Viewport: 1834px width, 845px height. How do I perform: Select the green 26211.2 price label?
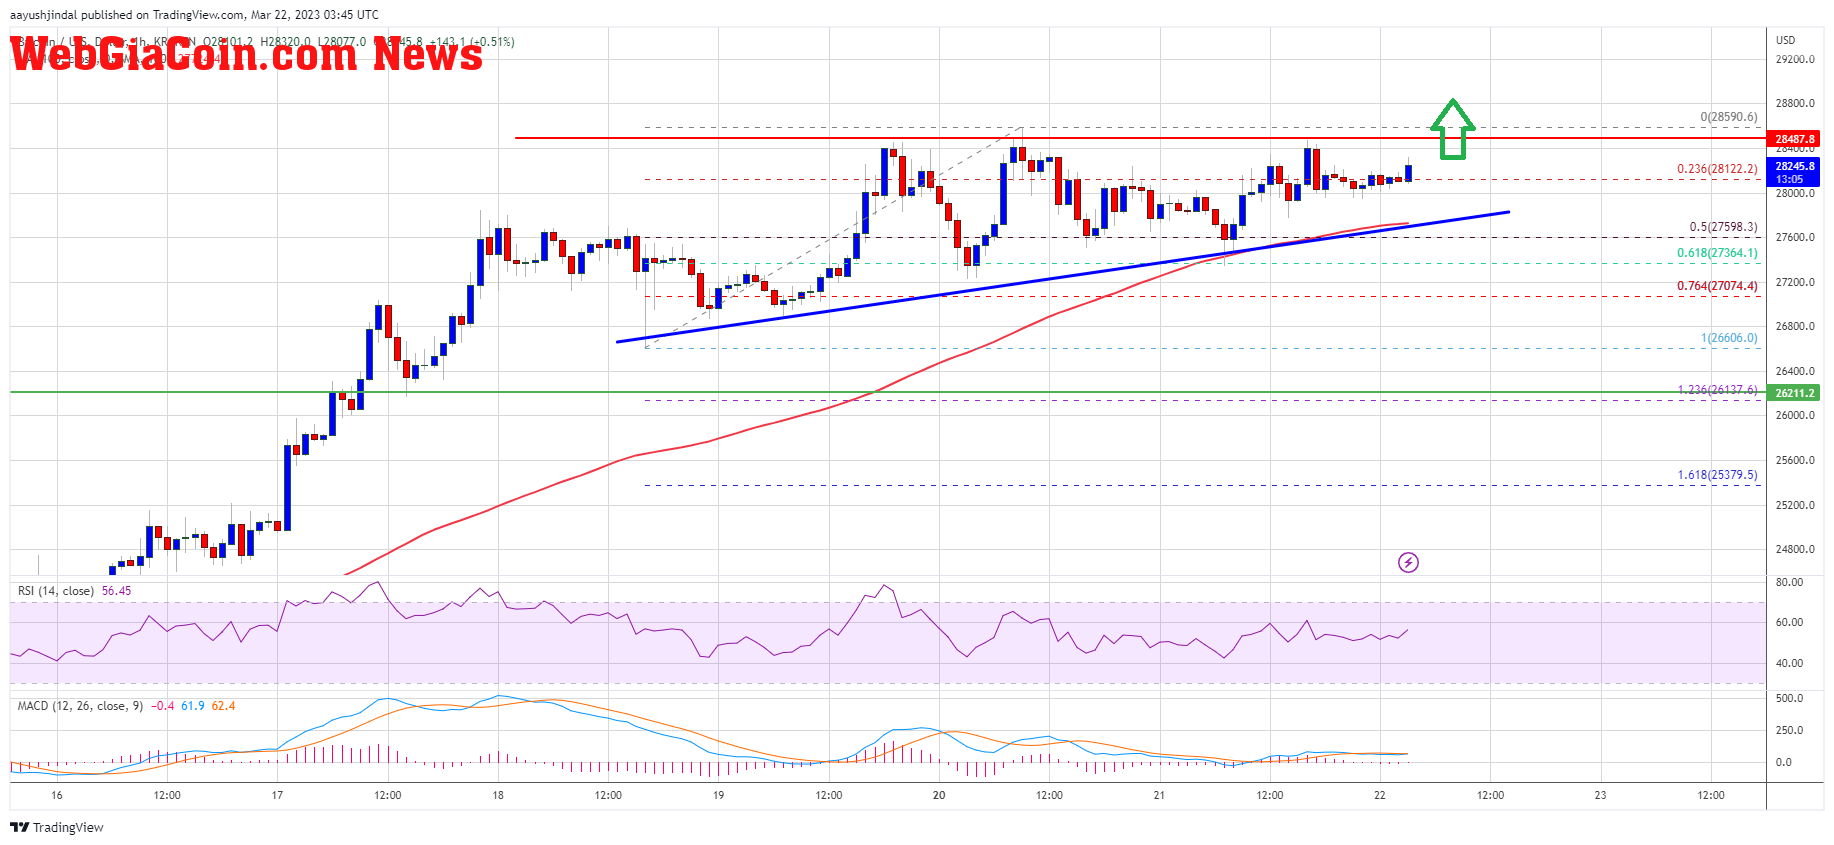1795,393
